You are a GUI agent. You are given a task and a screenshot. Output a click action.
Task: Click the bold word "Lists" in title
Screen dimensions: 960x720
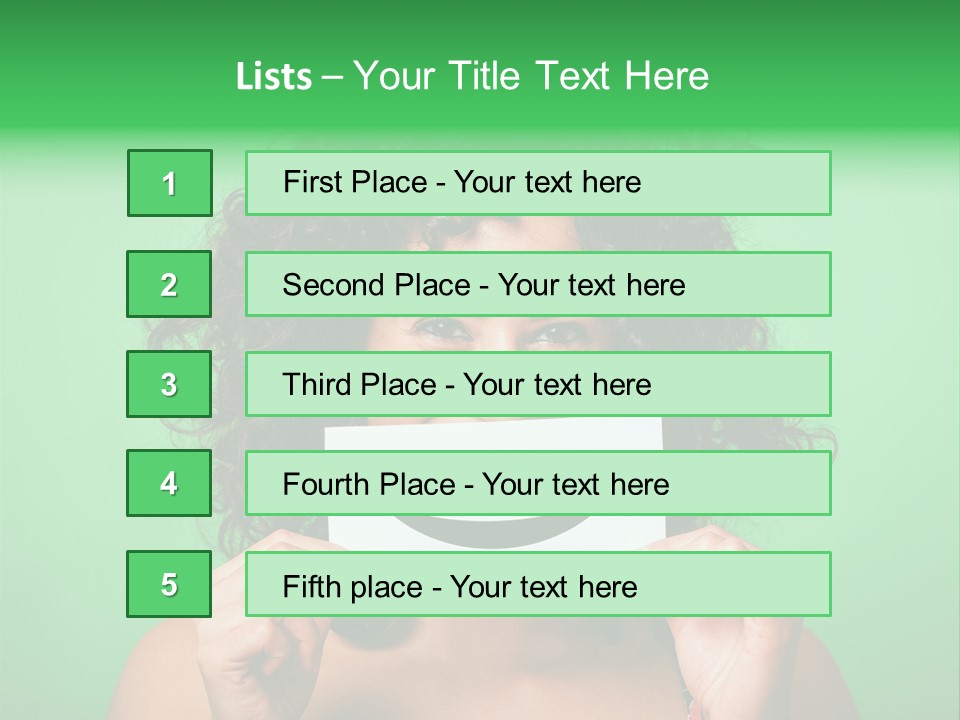click(x=273, y=76)
